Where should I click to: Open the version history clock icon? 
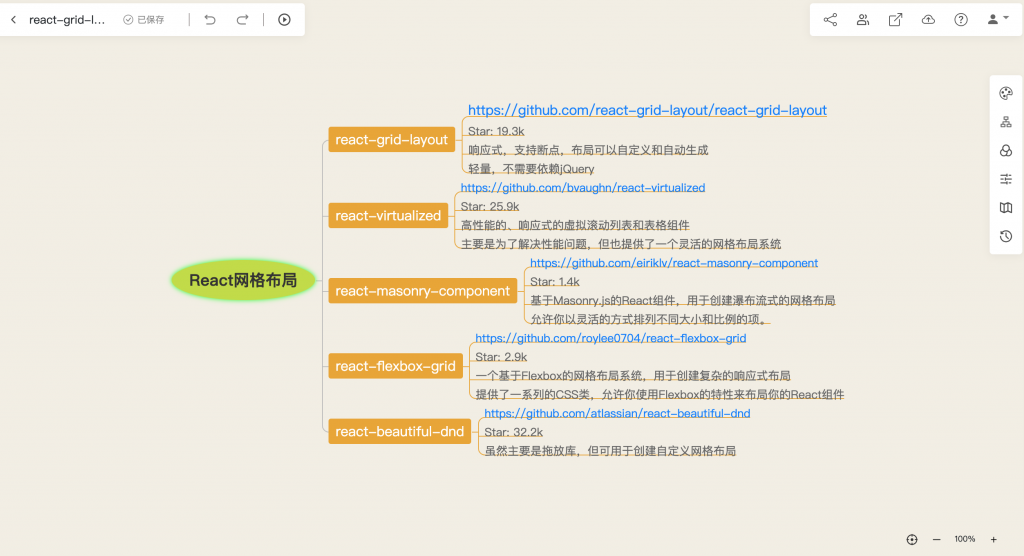click(1006, 237)
